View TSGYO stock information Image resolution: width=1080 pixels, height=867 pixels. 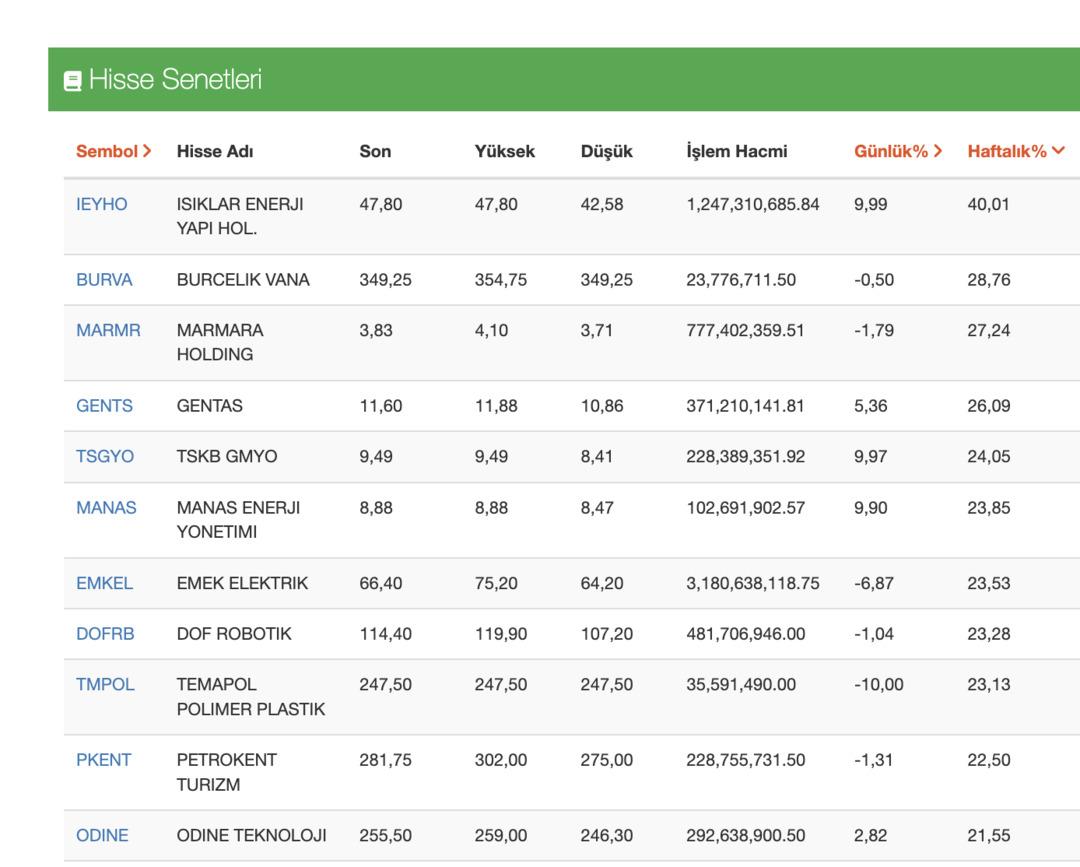[105, 456]
